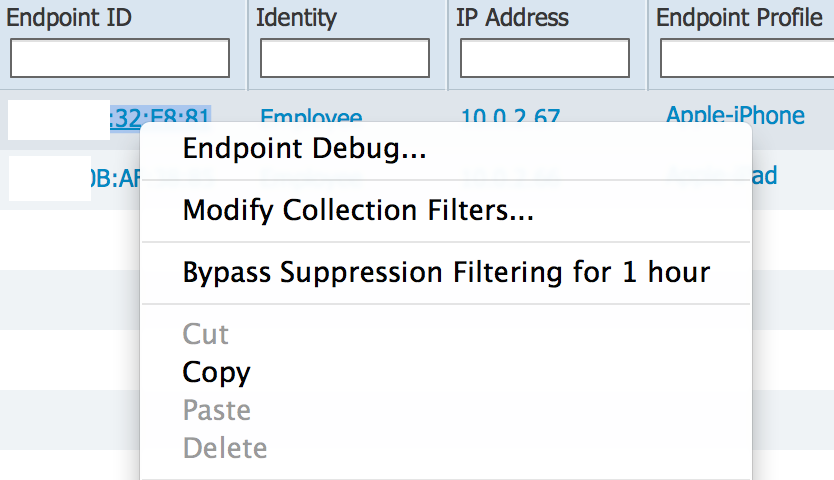Viewport: 834px width, 480px height.
Task: Sort by the IP Address column header
Action: [512, 18]
